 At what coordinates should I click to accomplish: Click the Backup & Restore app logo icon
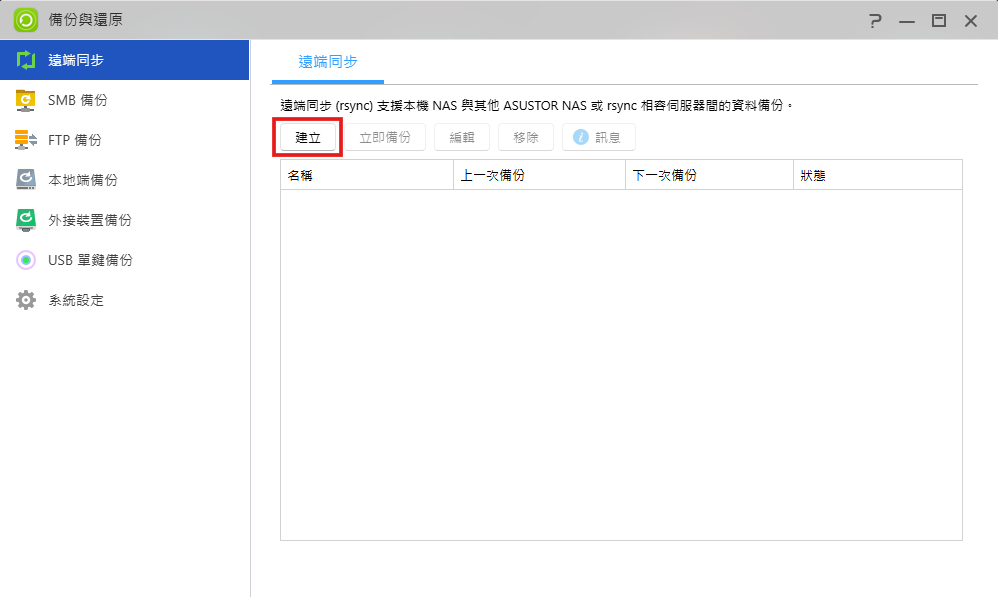click(25, 20)
